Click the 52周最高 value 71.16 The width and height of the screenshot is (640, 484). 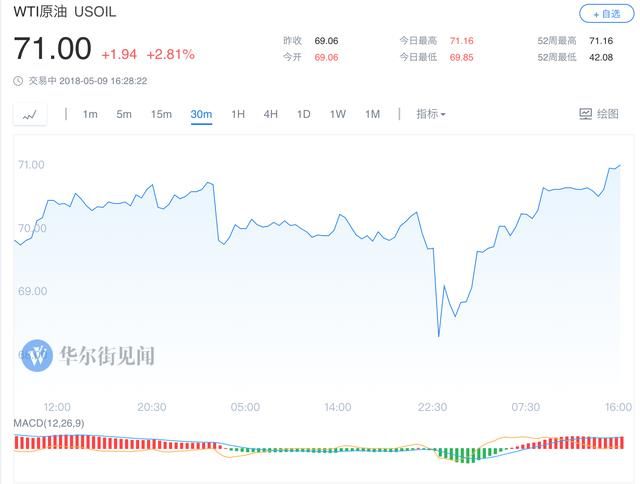pos(601,40)
